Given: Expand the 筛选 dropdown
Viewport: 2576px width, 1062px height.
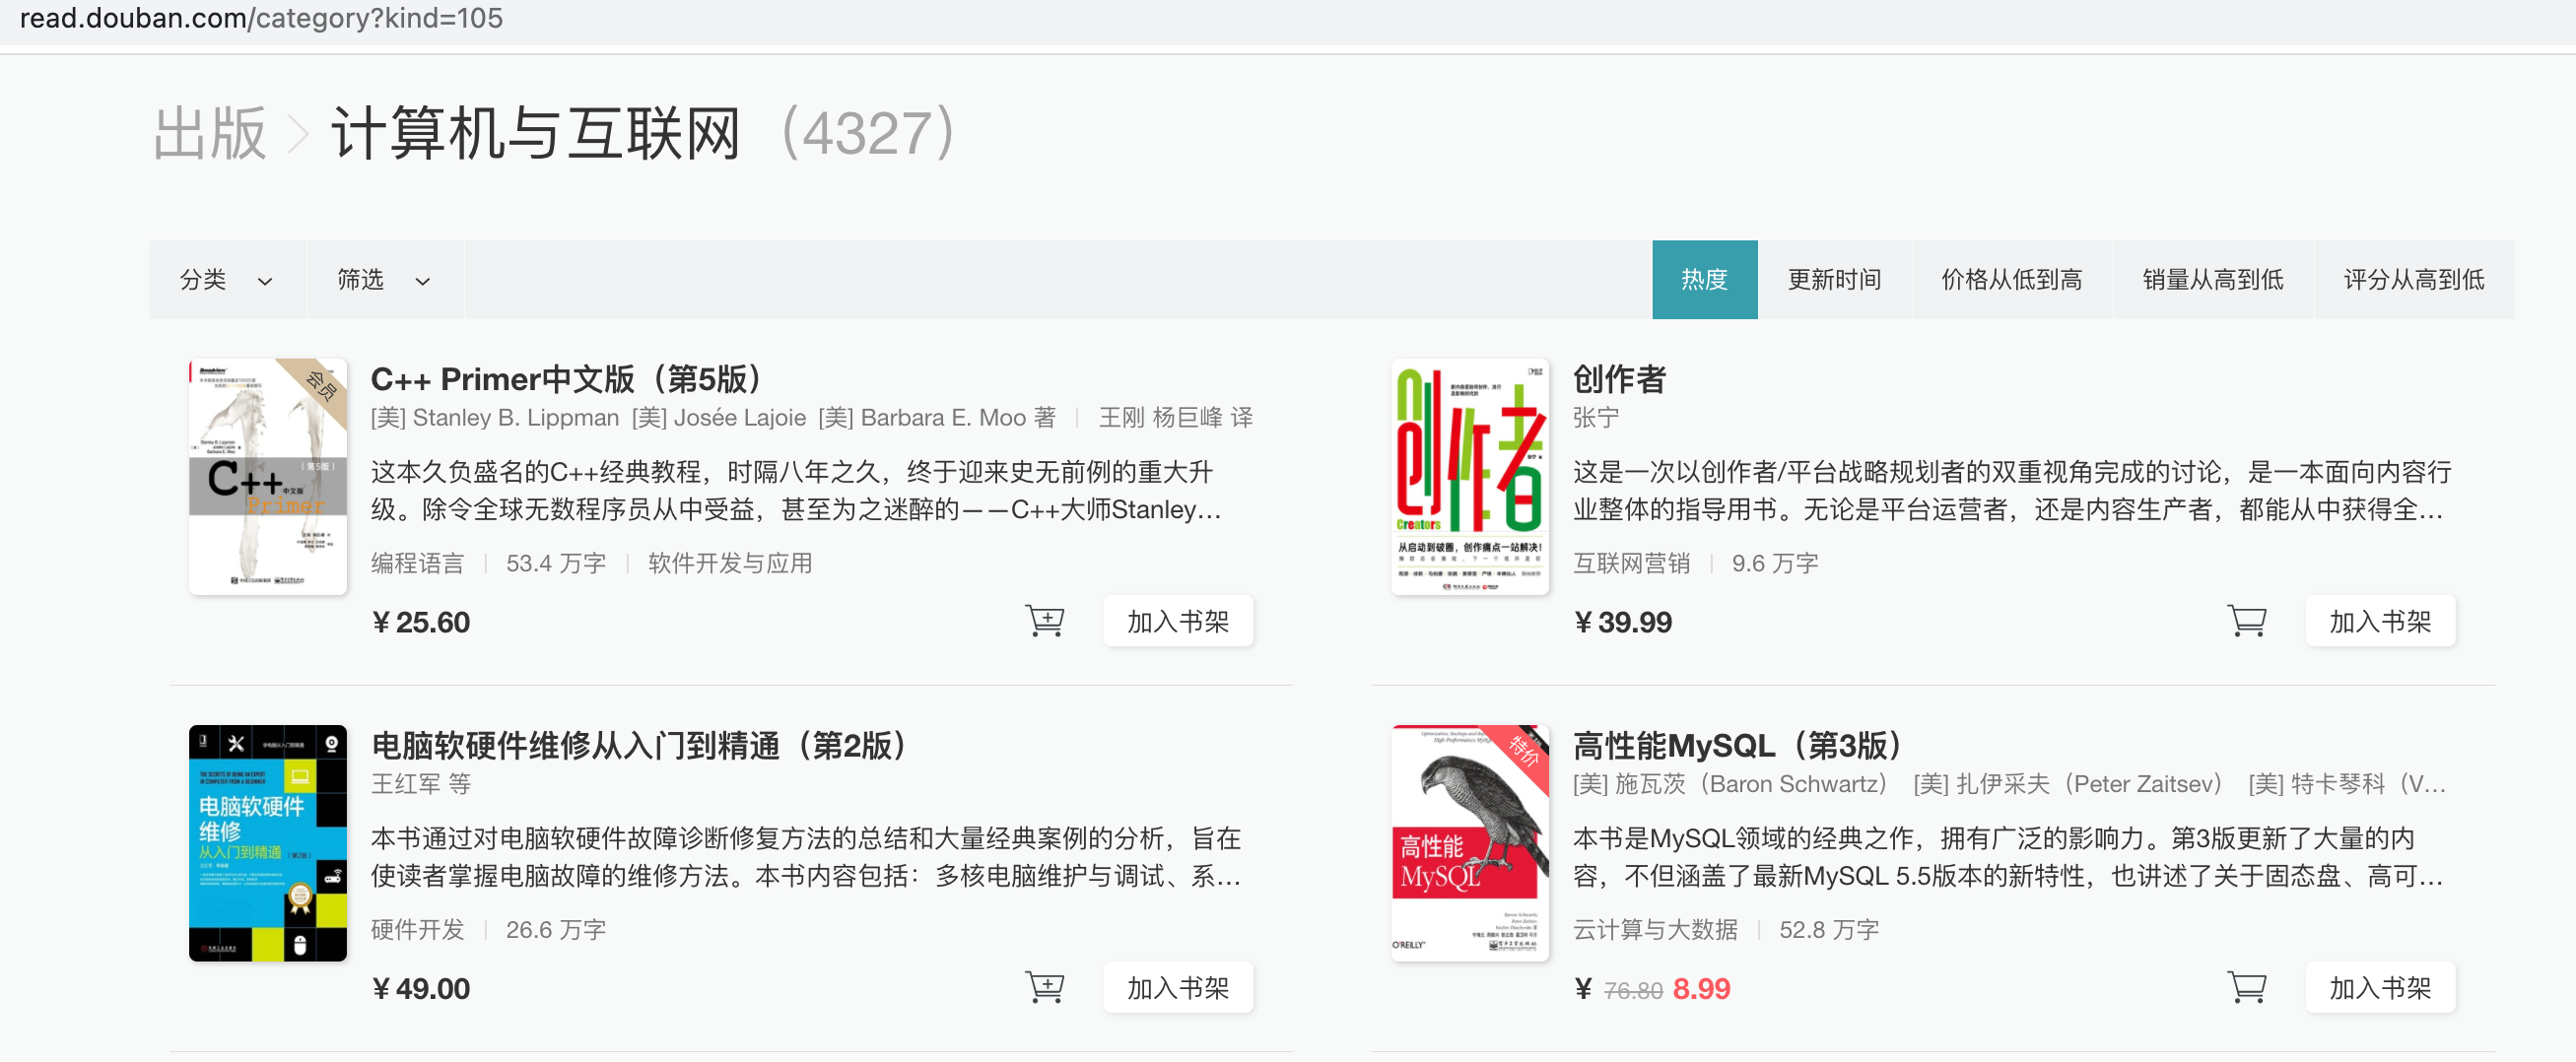Looking at the screenshot, I should (x=385, y=280).
